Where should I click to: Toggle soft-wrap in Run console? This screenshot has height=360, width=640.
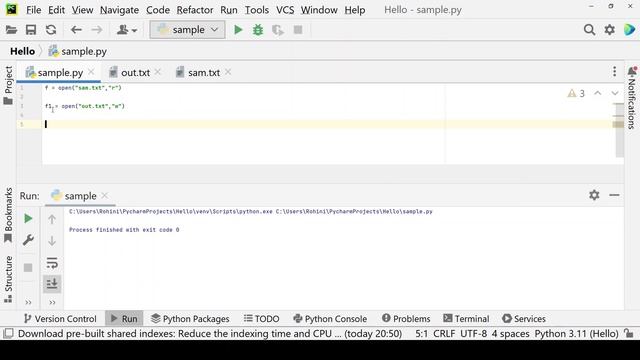click(x=52, y=263)
